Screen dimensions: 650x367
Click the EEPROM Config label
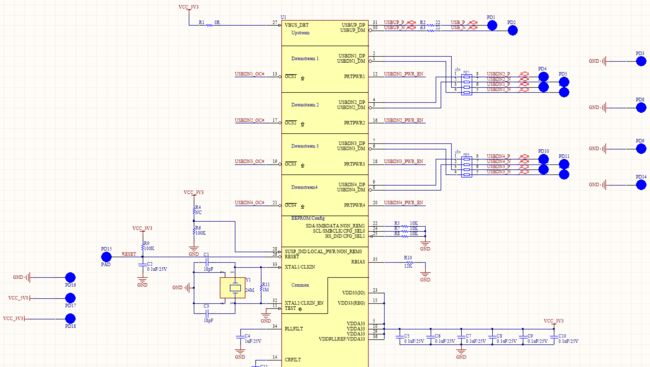coord(308,218)
